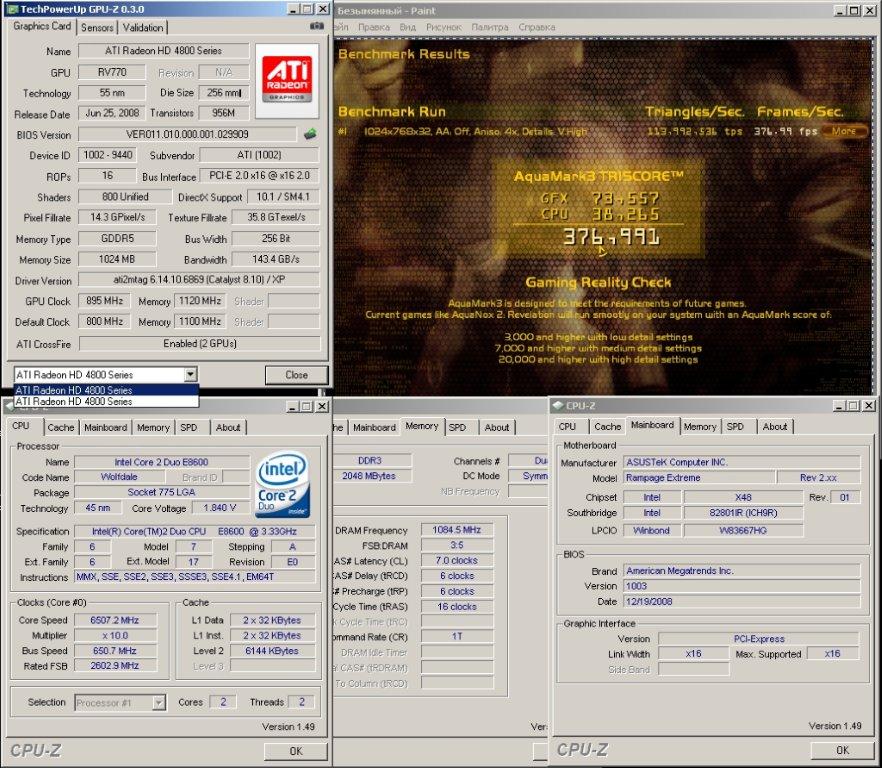Image resolution: width=882 pixels, height=768 pixels.
Task: Click the camera screenshot icon in GPU-Z
Action: pyautogui.click(x=317, y=26)
